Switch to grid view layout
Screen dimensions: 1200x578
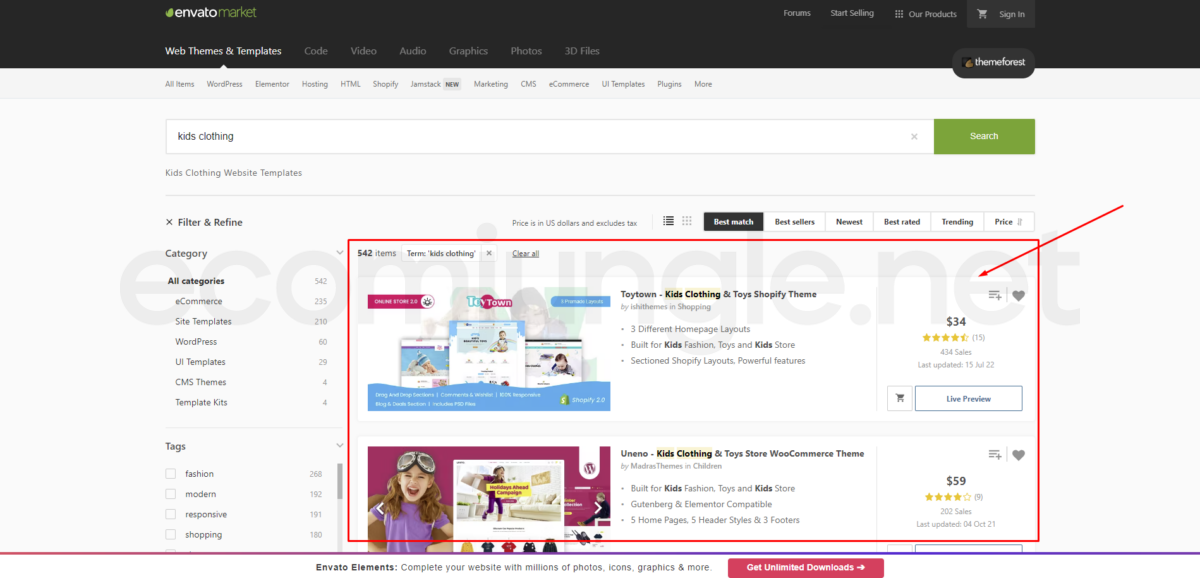click(x=686, y=221)
